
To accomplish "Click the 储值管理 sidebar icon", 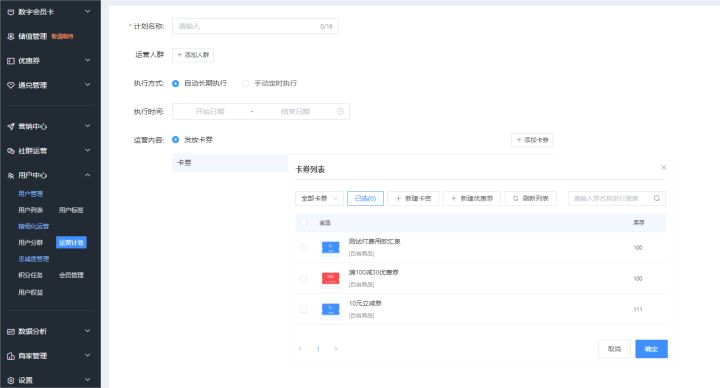I will 11,36.
